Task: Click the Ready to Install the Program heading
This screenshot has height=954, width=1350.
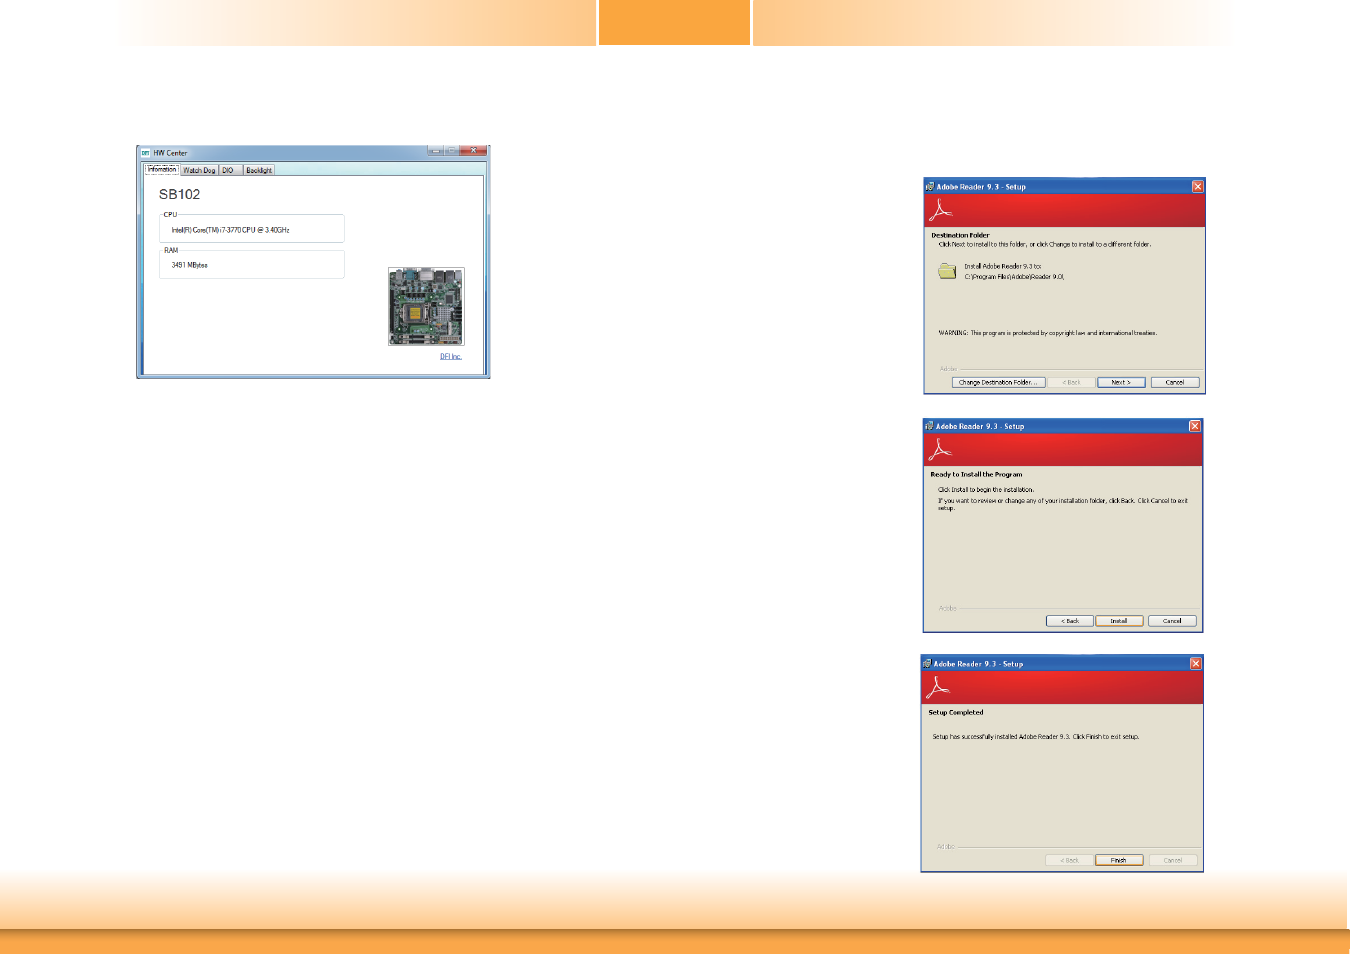Action: [x=976, y=475]
